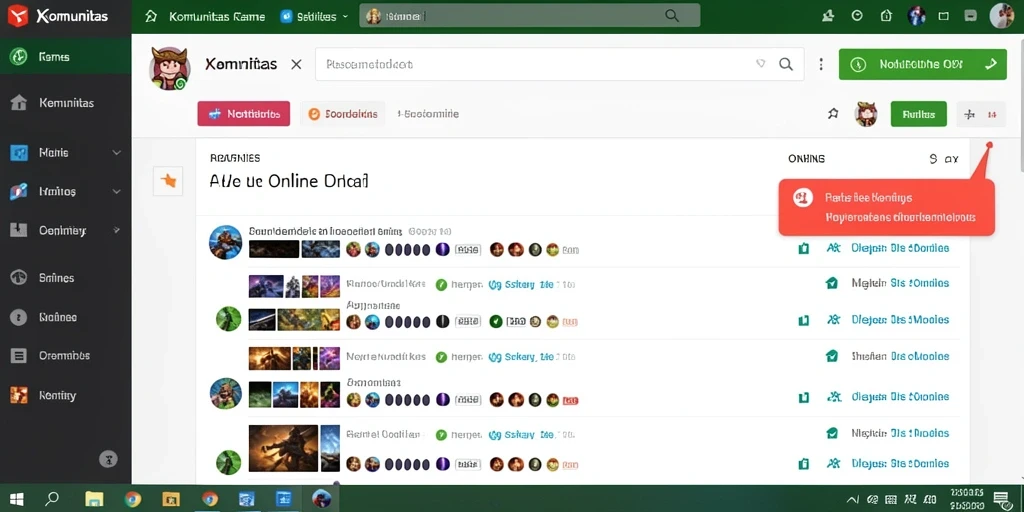Open the home icon beside Komunitas Game
Screen dimensions: 1024x512
coord(151,16)
